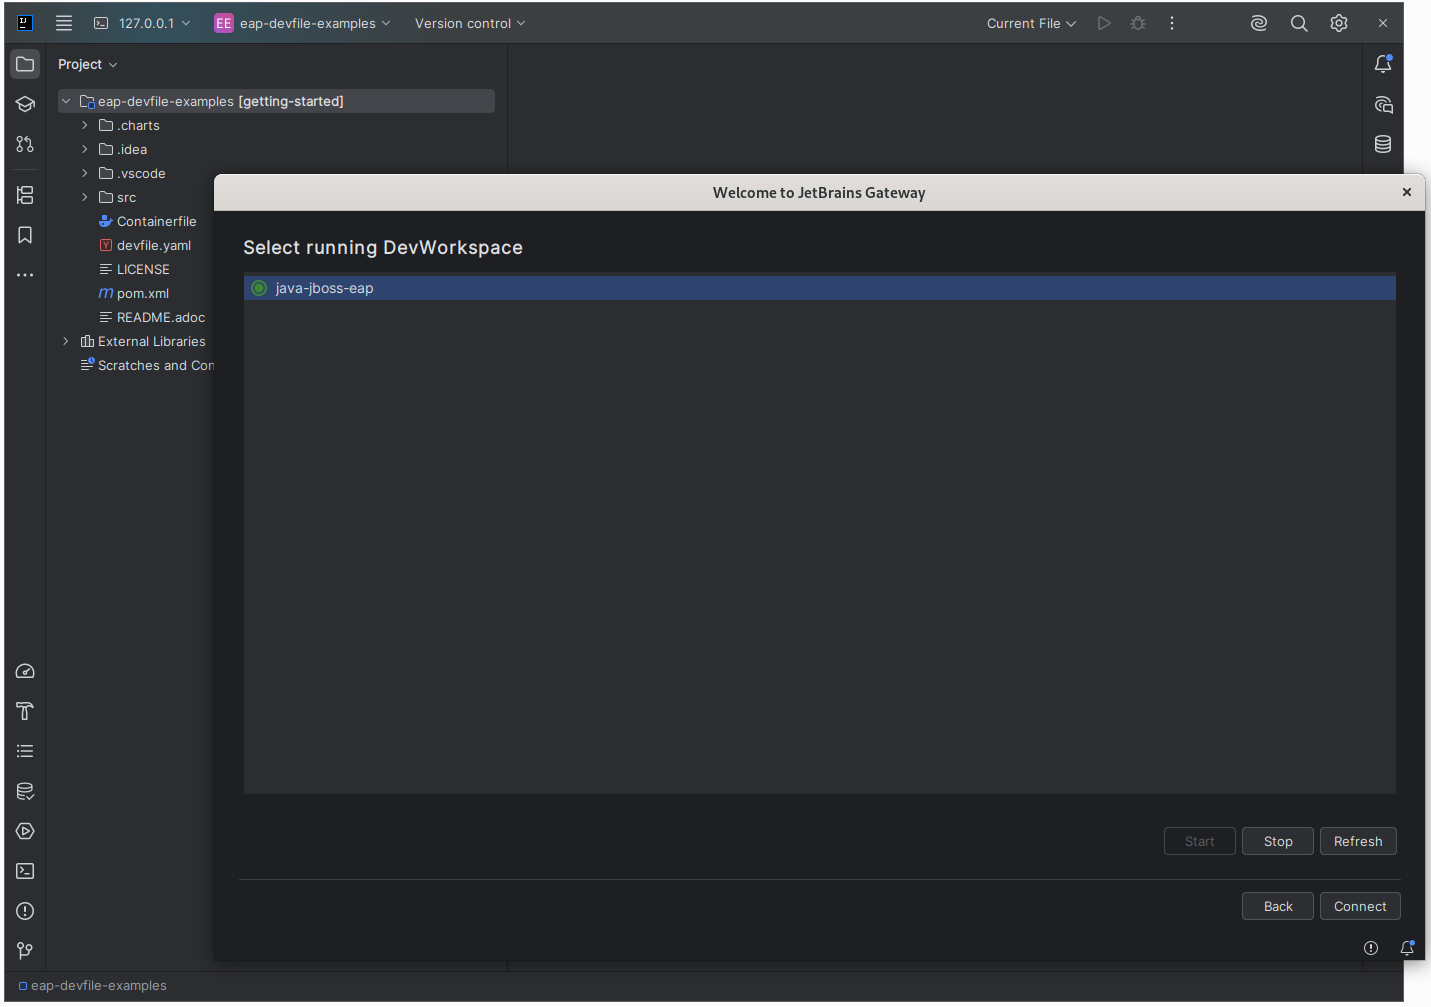This screenshot has height=1007, width=1431.
Task: Click the warning circle icon in dialog footer
Action: point(1371,948)
